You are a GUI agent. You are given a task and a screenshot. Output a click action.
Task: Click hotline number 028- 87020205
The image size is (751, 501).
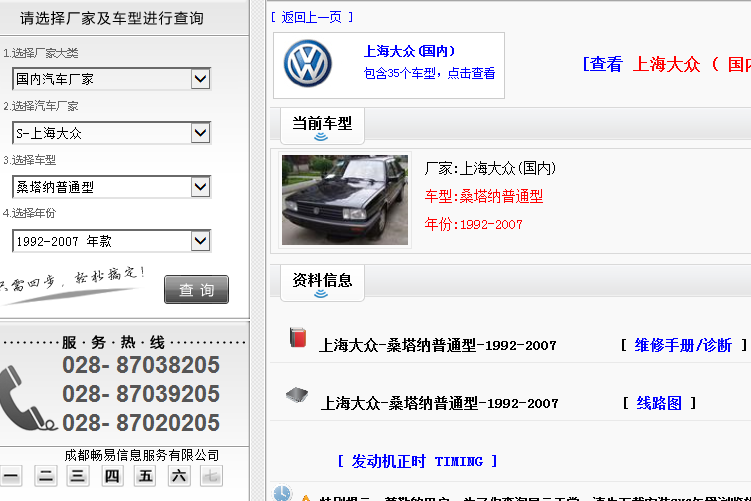tap(141, 423)
